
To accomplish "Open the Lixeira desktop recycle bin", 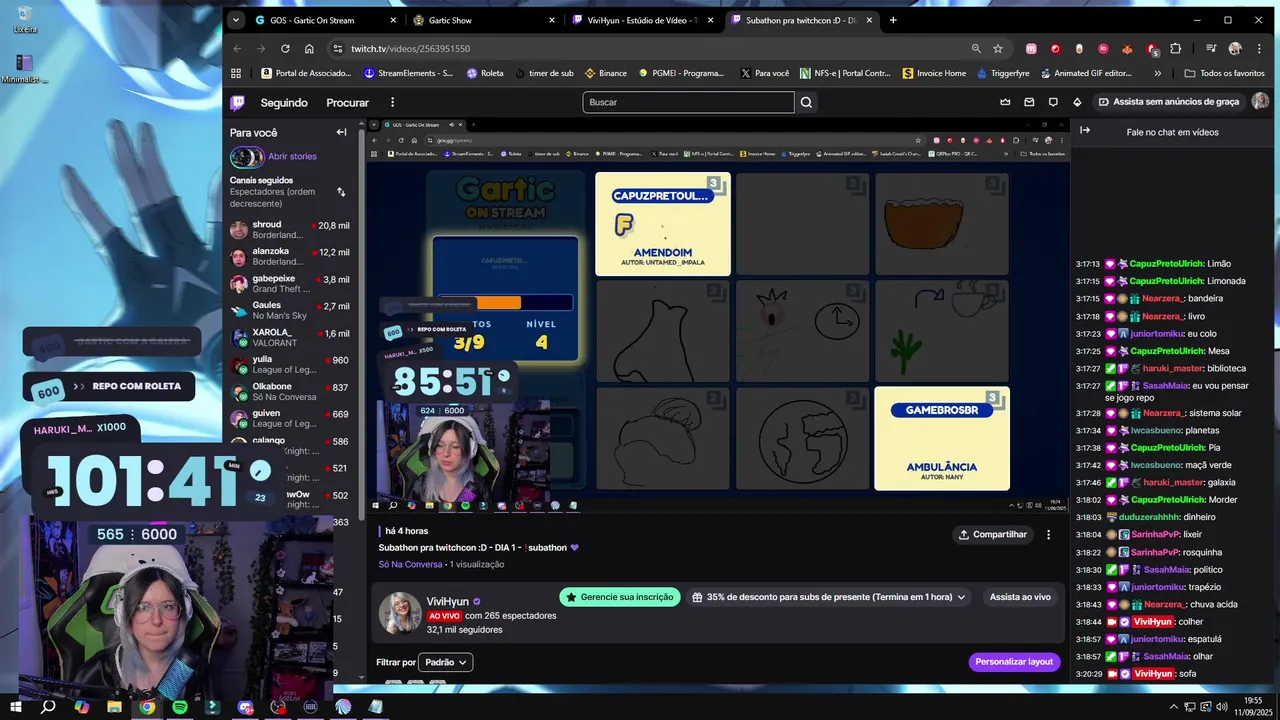I will click(25, 19).
